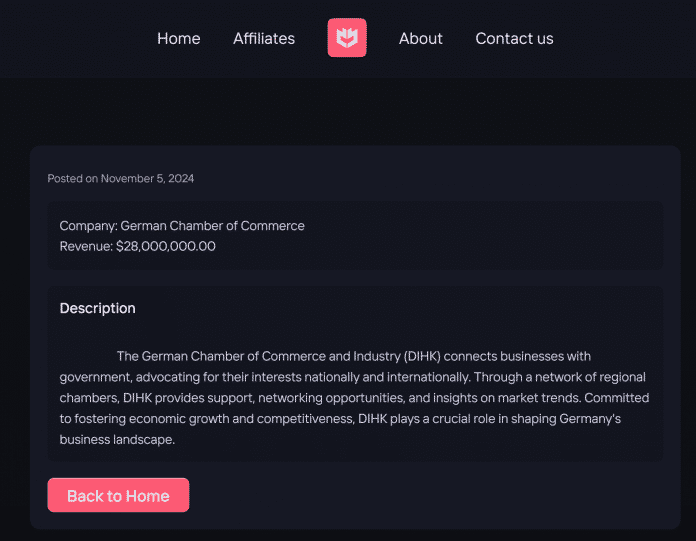Screen dimensions: 696x541
Task: Open the Affiliates page
Action: [264, 39]
